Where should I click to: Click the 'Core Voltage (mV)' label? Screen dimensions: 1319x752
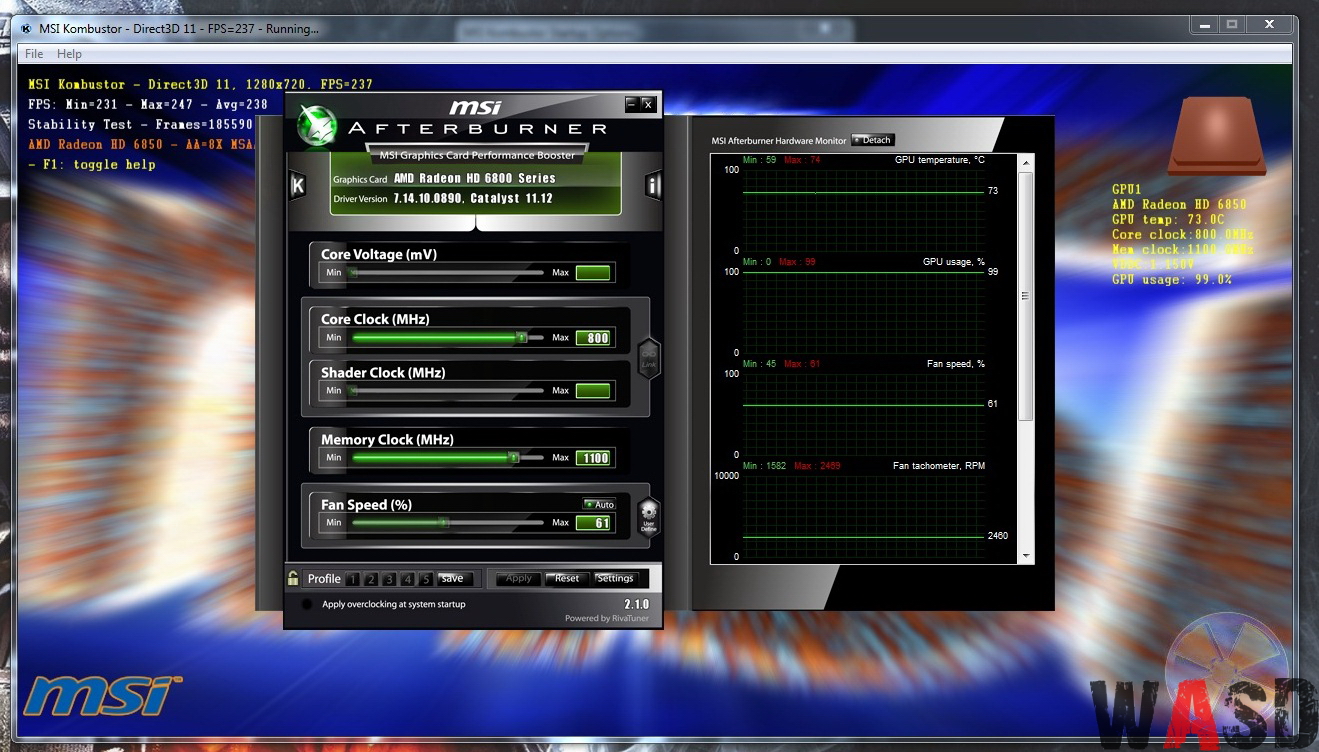coord(379,254)
